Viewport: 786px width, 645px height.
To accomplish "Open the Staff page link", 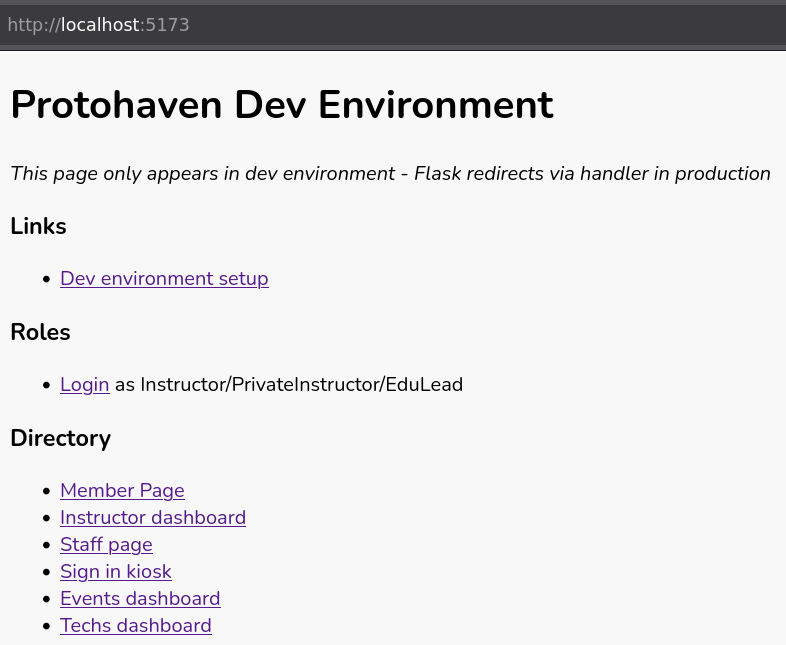I will point(106,545).
